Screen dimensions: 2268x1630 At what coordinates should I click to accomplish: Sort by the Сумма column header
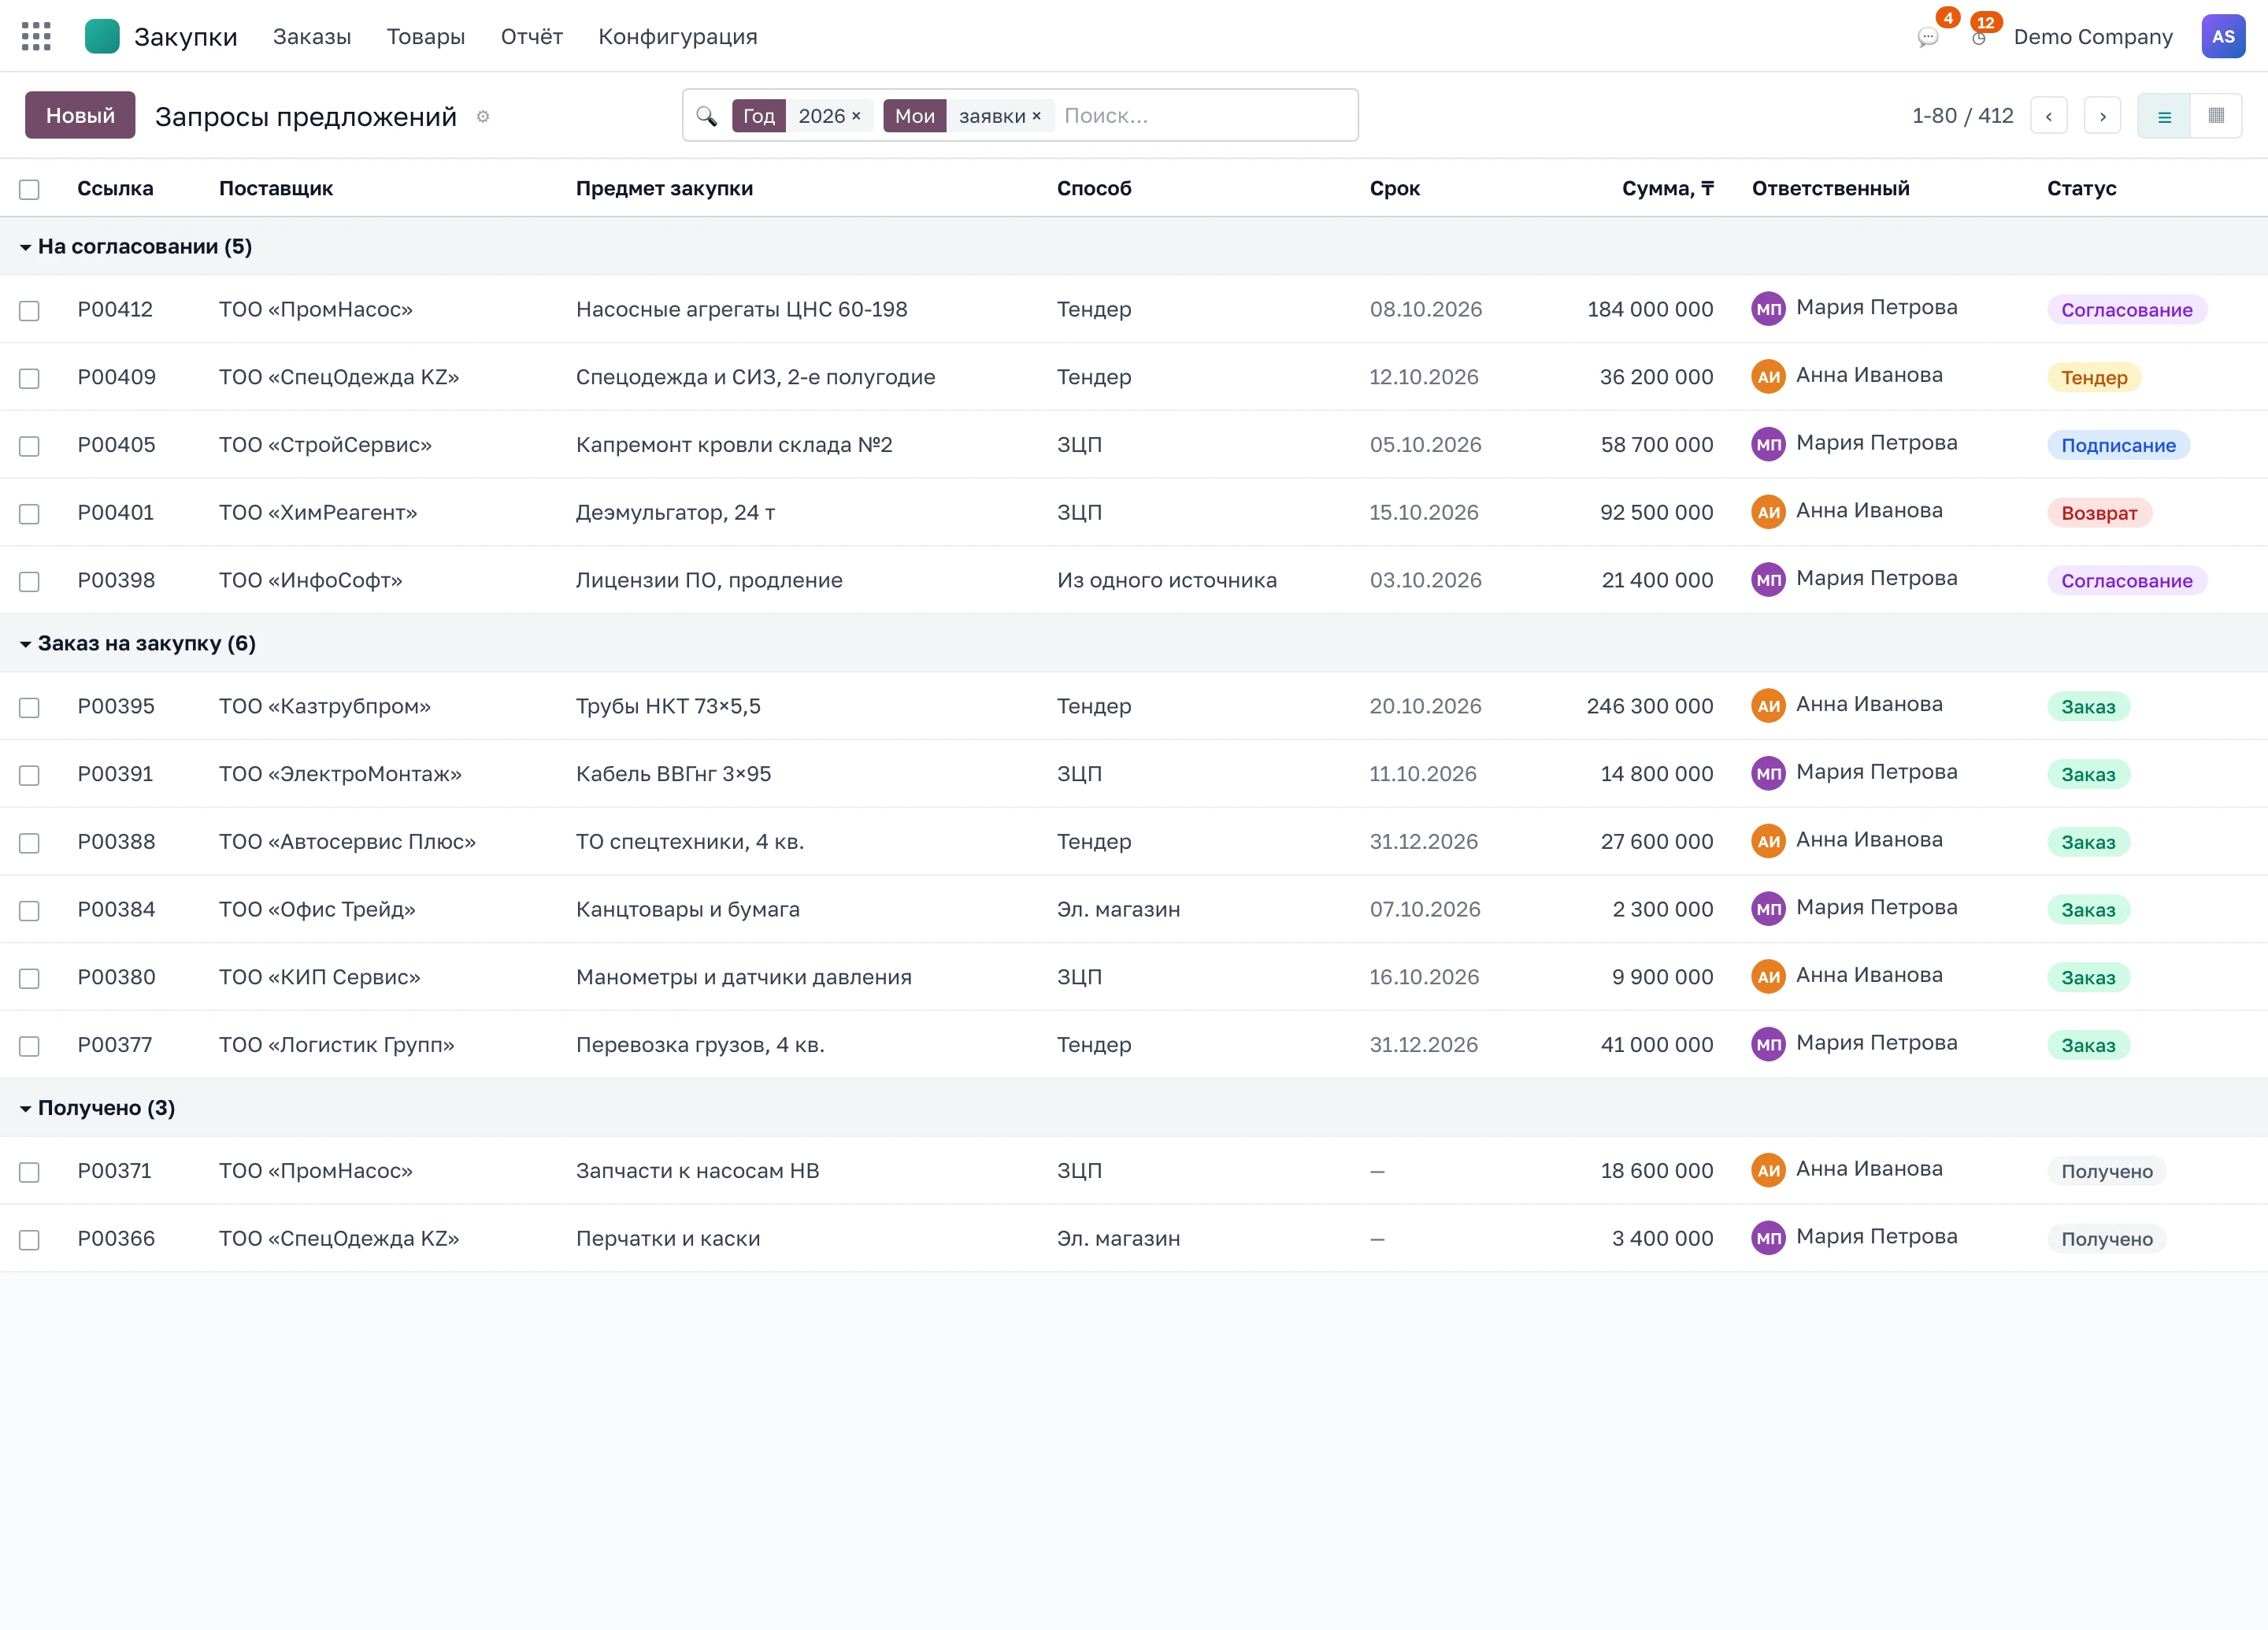[1667, 188]
